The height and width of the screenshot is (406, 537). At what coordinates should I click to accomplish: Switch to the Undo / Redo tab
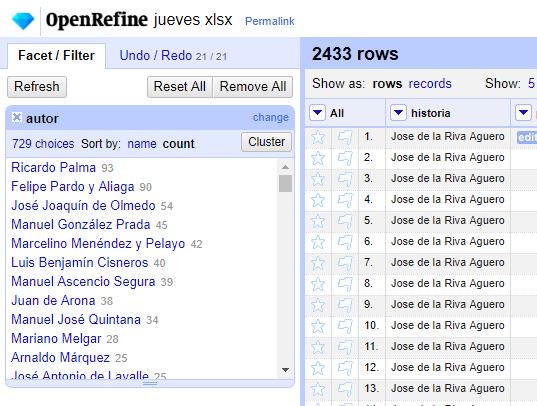tap(173, 56)
